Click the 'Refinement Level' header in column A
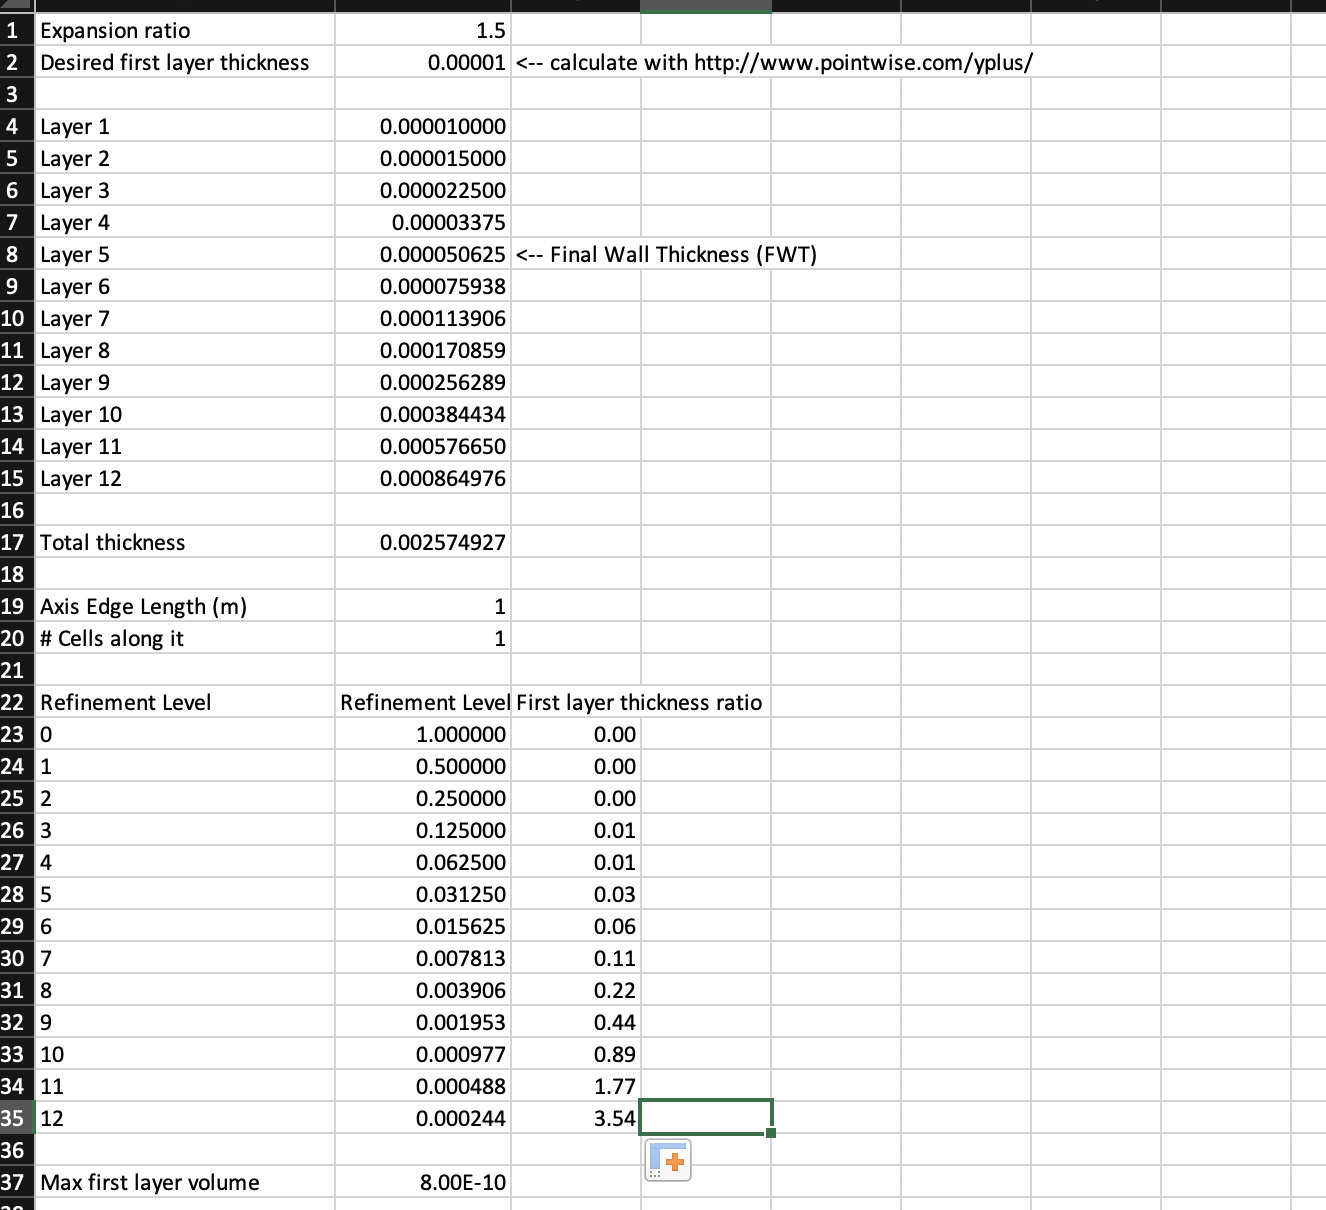The height and width of the screenshot is (1210, 1326). coord(185,703)
